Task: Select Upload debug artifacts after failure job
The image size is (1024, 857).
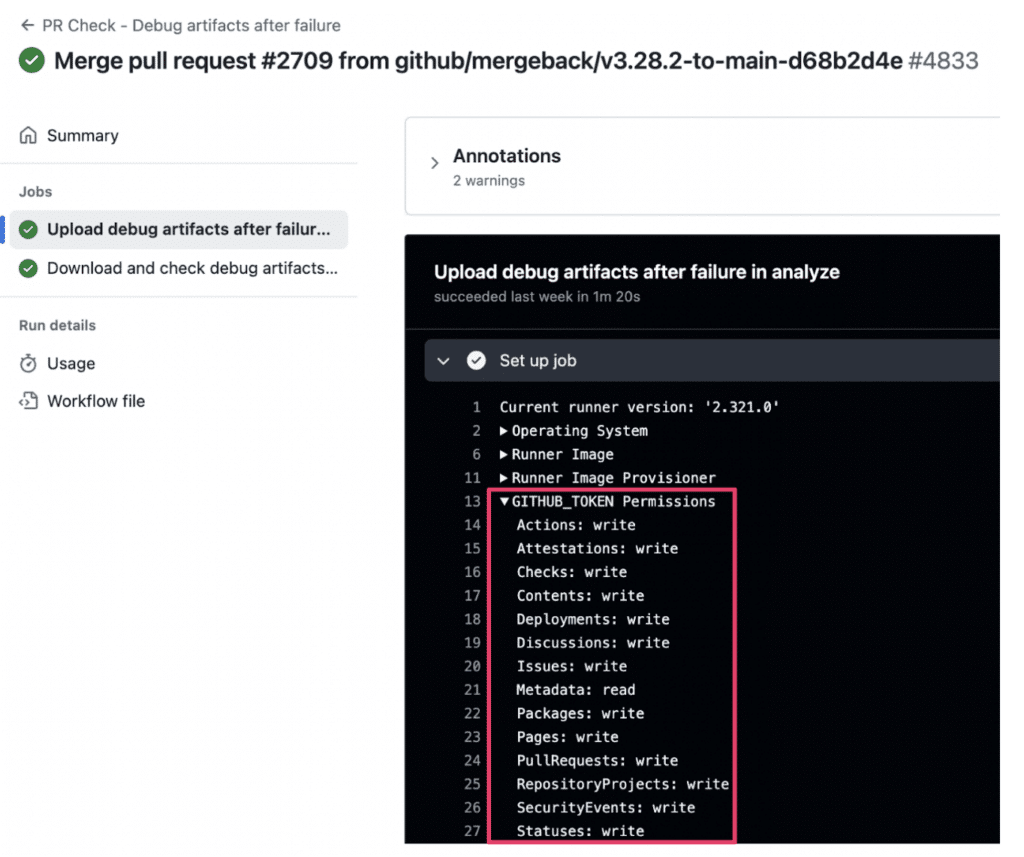Action: click(x=188, y=229)
